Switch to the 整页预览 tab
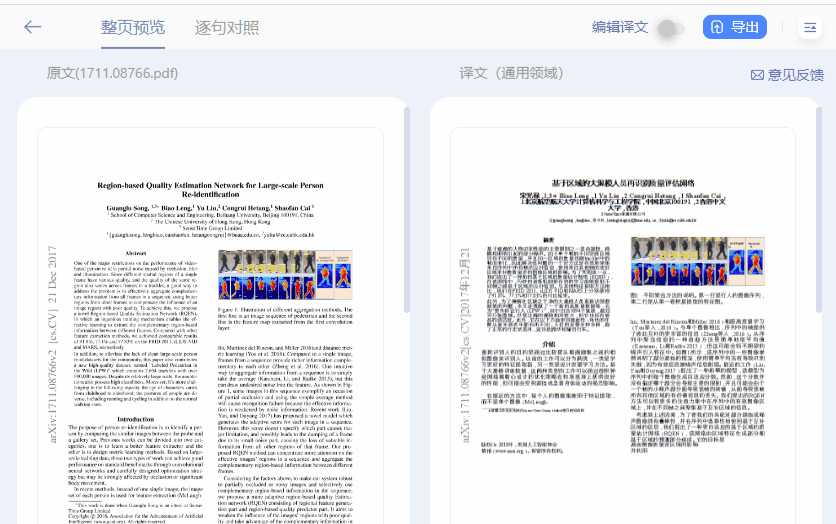This screenshot has width=836, height=524. tap(133, 27)
